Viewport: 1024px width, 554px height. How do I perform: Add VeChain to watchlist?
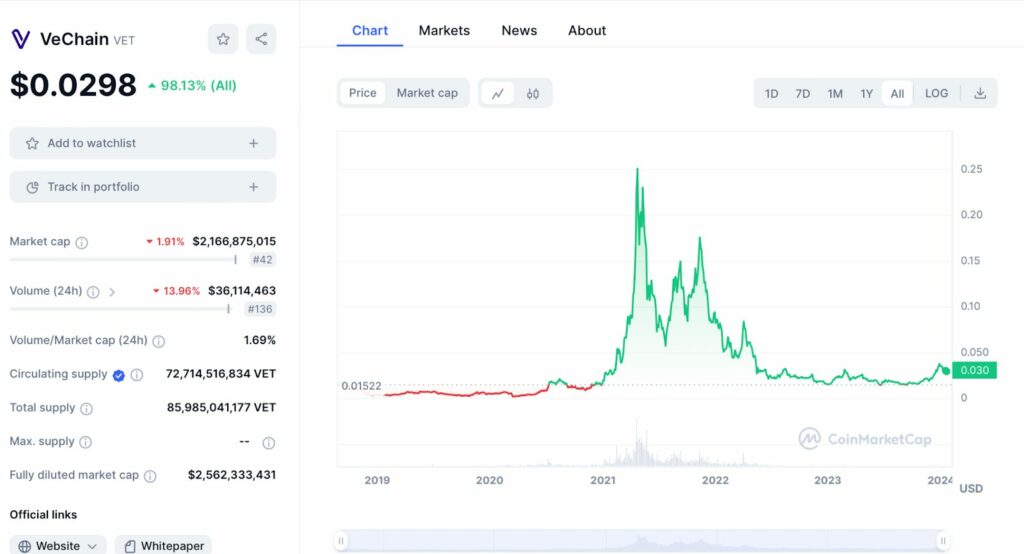(x=142, y=143)
